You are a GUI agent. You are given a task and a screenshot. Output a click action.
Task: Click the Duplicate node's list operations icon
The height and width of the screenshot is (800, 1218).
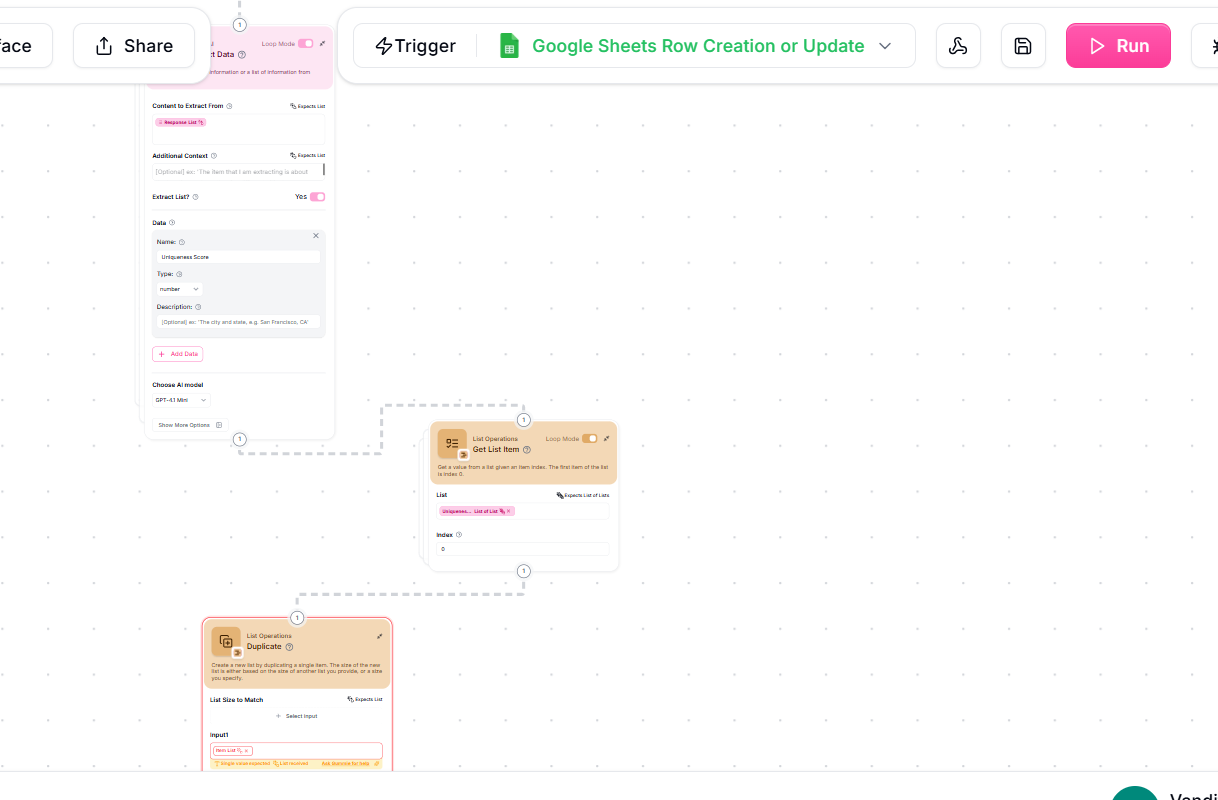coord(226,641)
